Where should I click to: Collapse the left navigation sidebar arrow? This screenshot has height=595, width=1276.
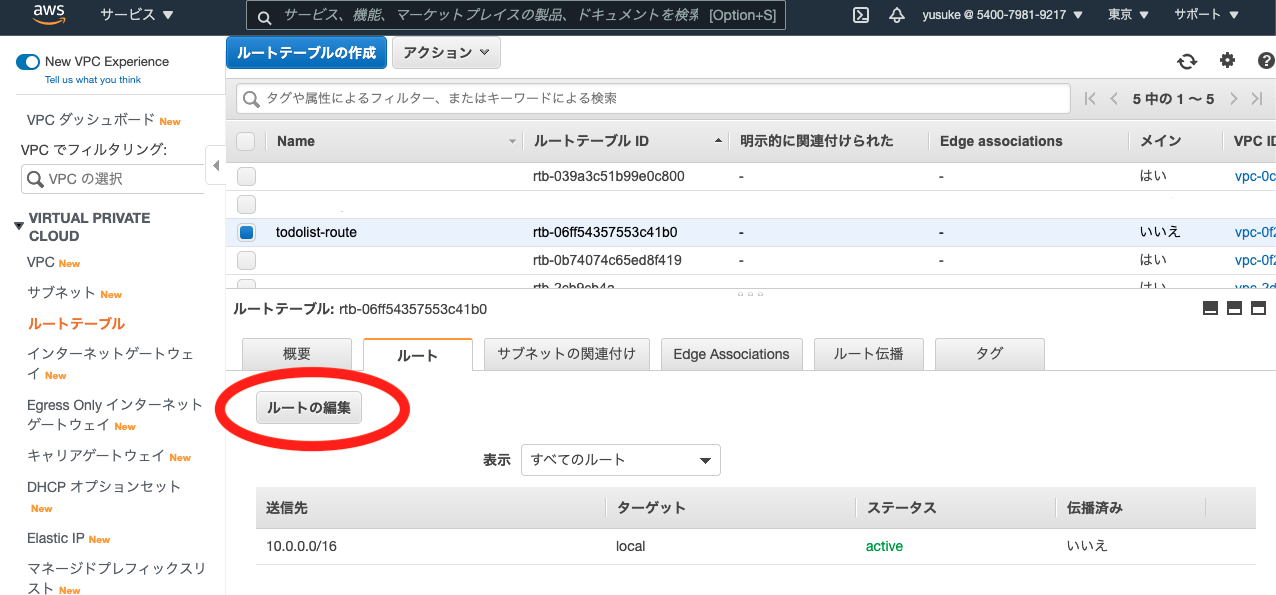(x=215, y=165)
